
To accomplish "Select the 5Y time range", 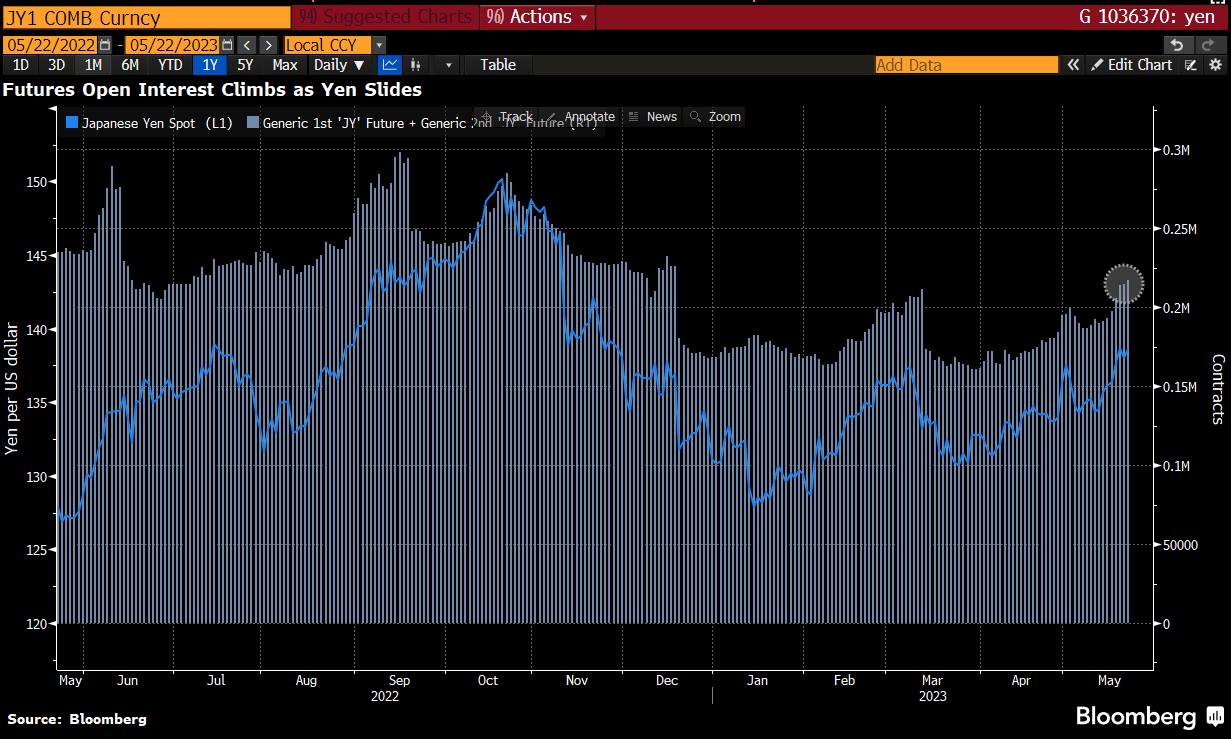I will point(245,65).
